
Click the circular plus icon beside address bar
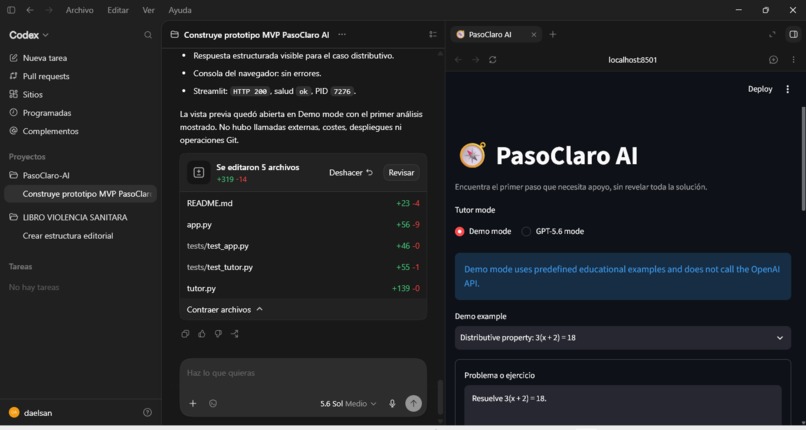(773, 60)
